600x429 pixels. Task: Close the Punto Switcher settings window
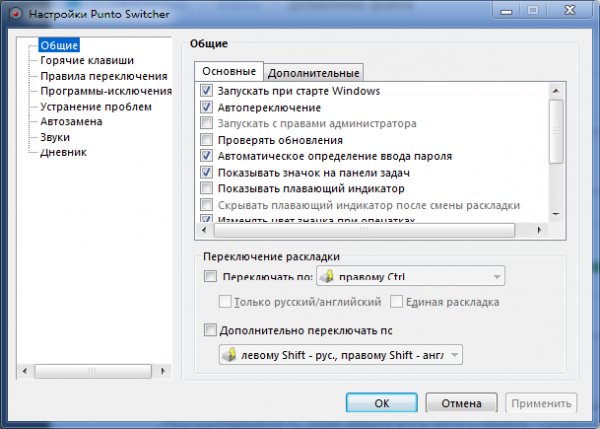click(x=570, y=10)
